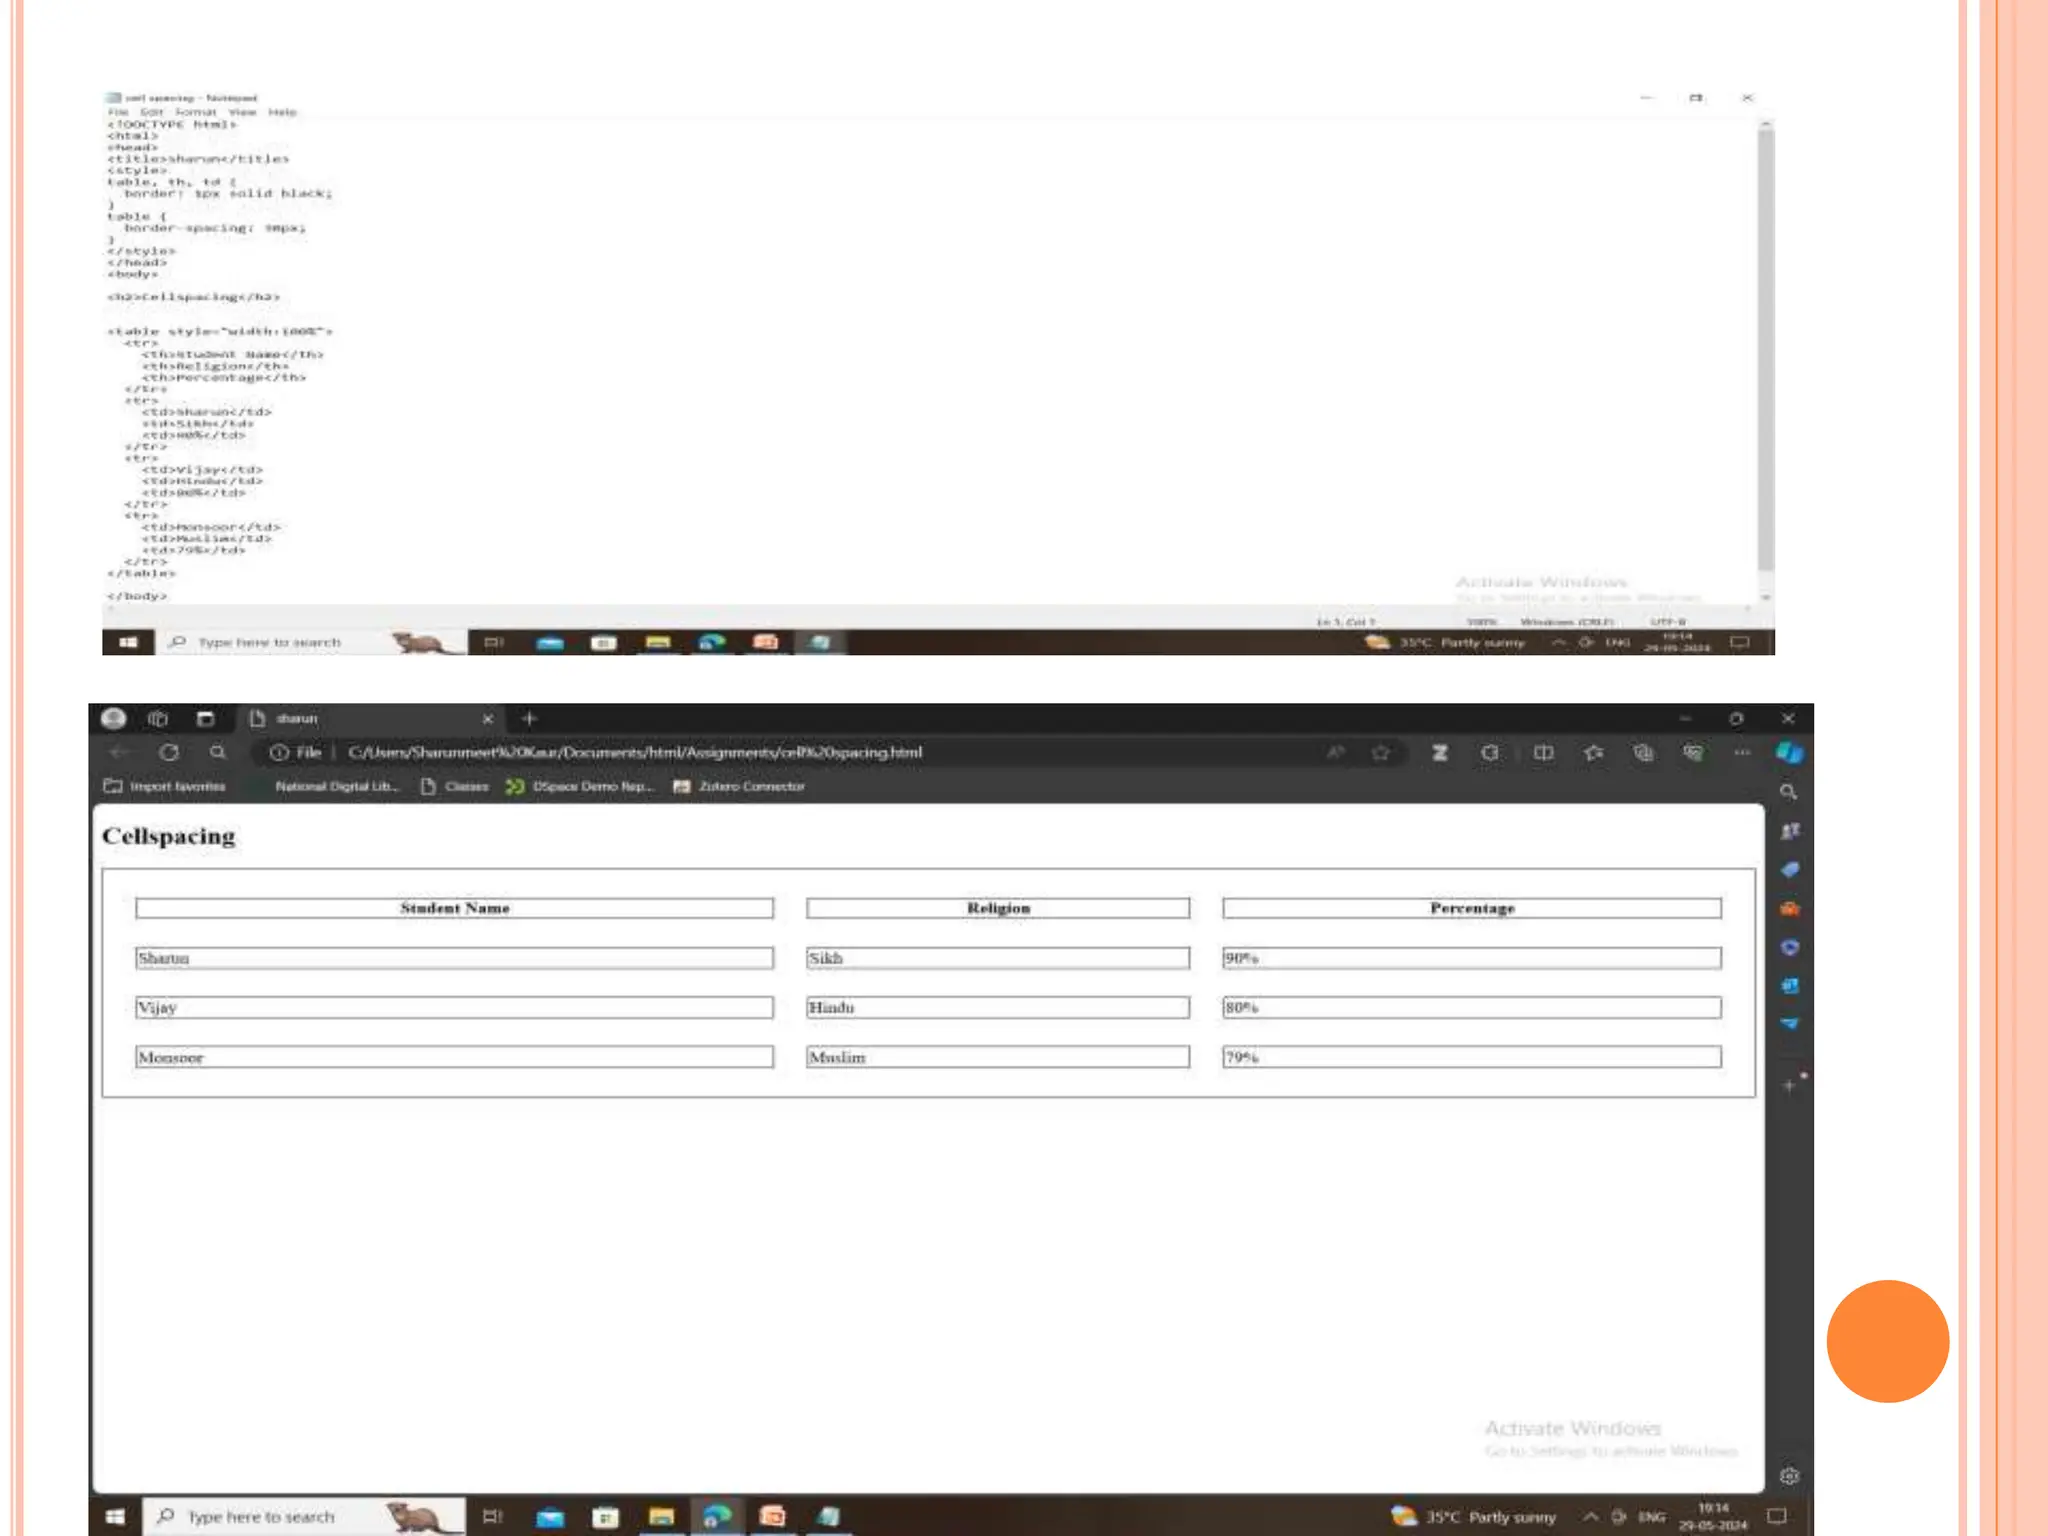Refresh the browser page
2048x1536 pixels.
pos(169,752)
